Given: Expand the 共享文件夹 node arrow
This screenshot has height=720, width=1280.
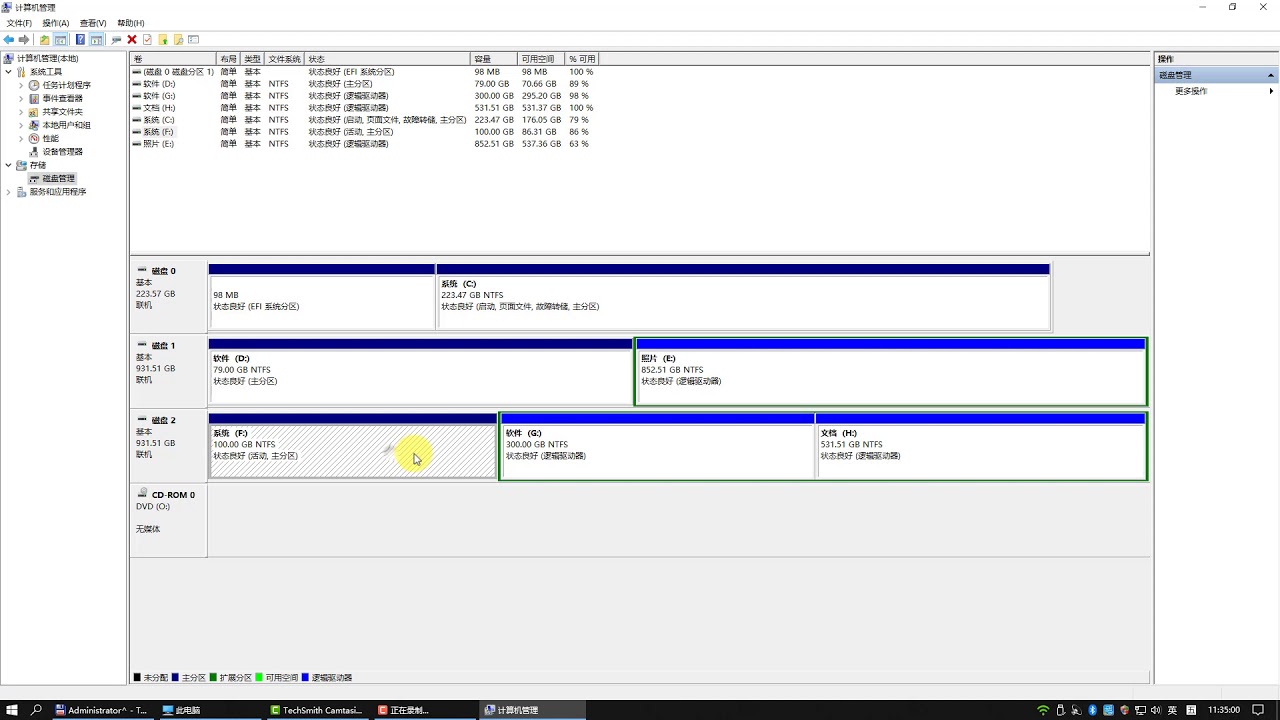Looking at the screenshot, I should point(21,112).
